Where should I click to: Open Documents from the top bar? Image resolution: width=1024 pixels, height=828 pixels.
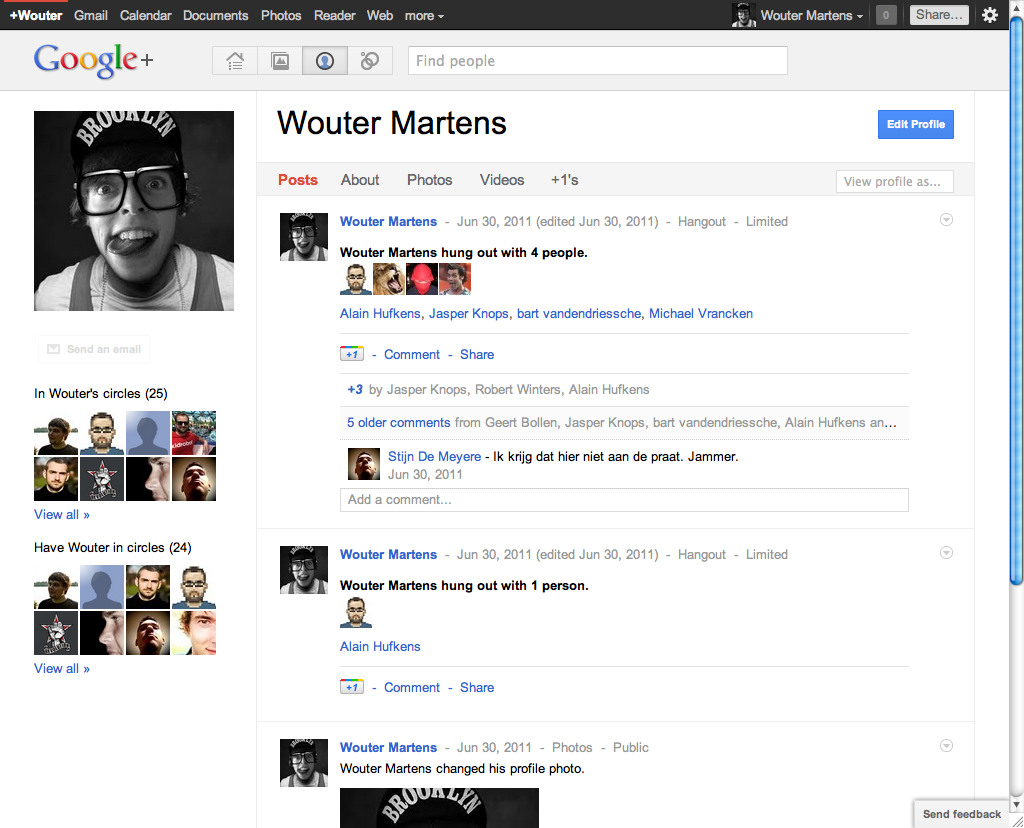coord(216,16)
